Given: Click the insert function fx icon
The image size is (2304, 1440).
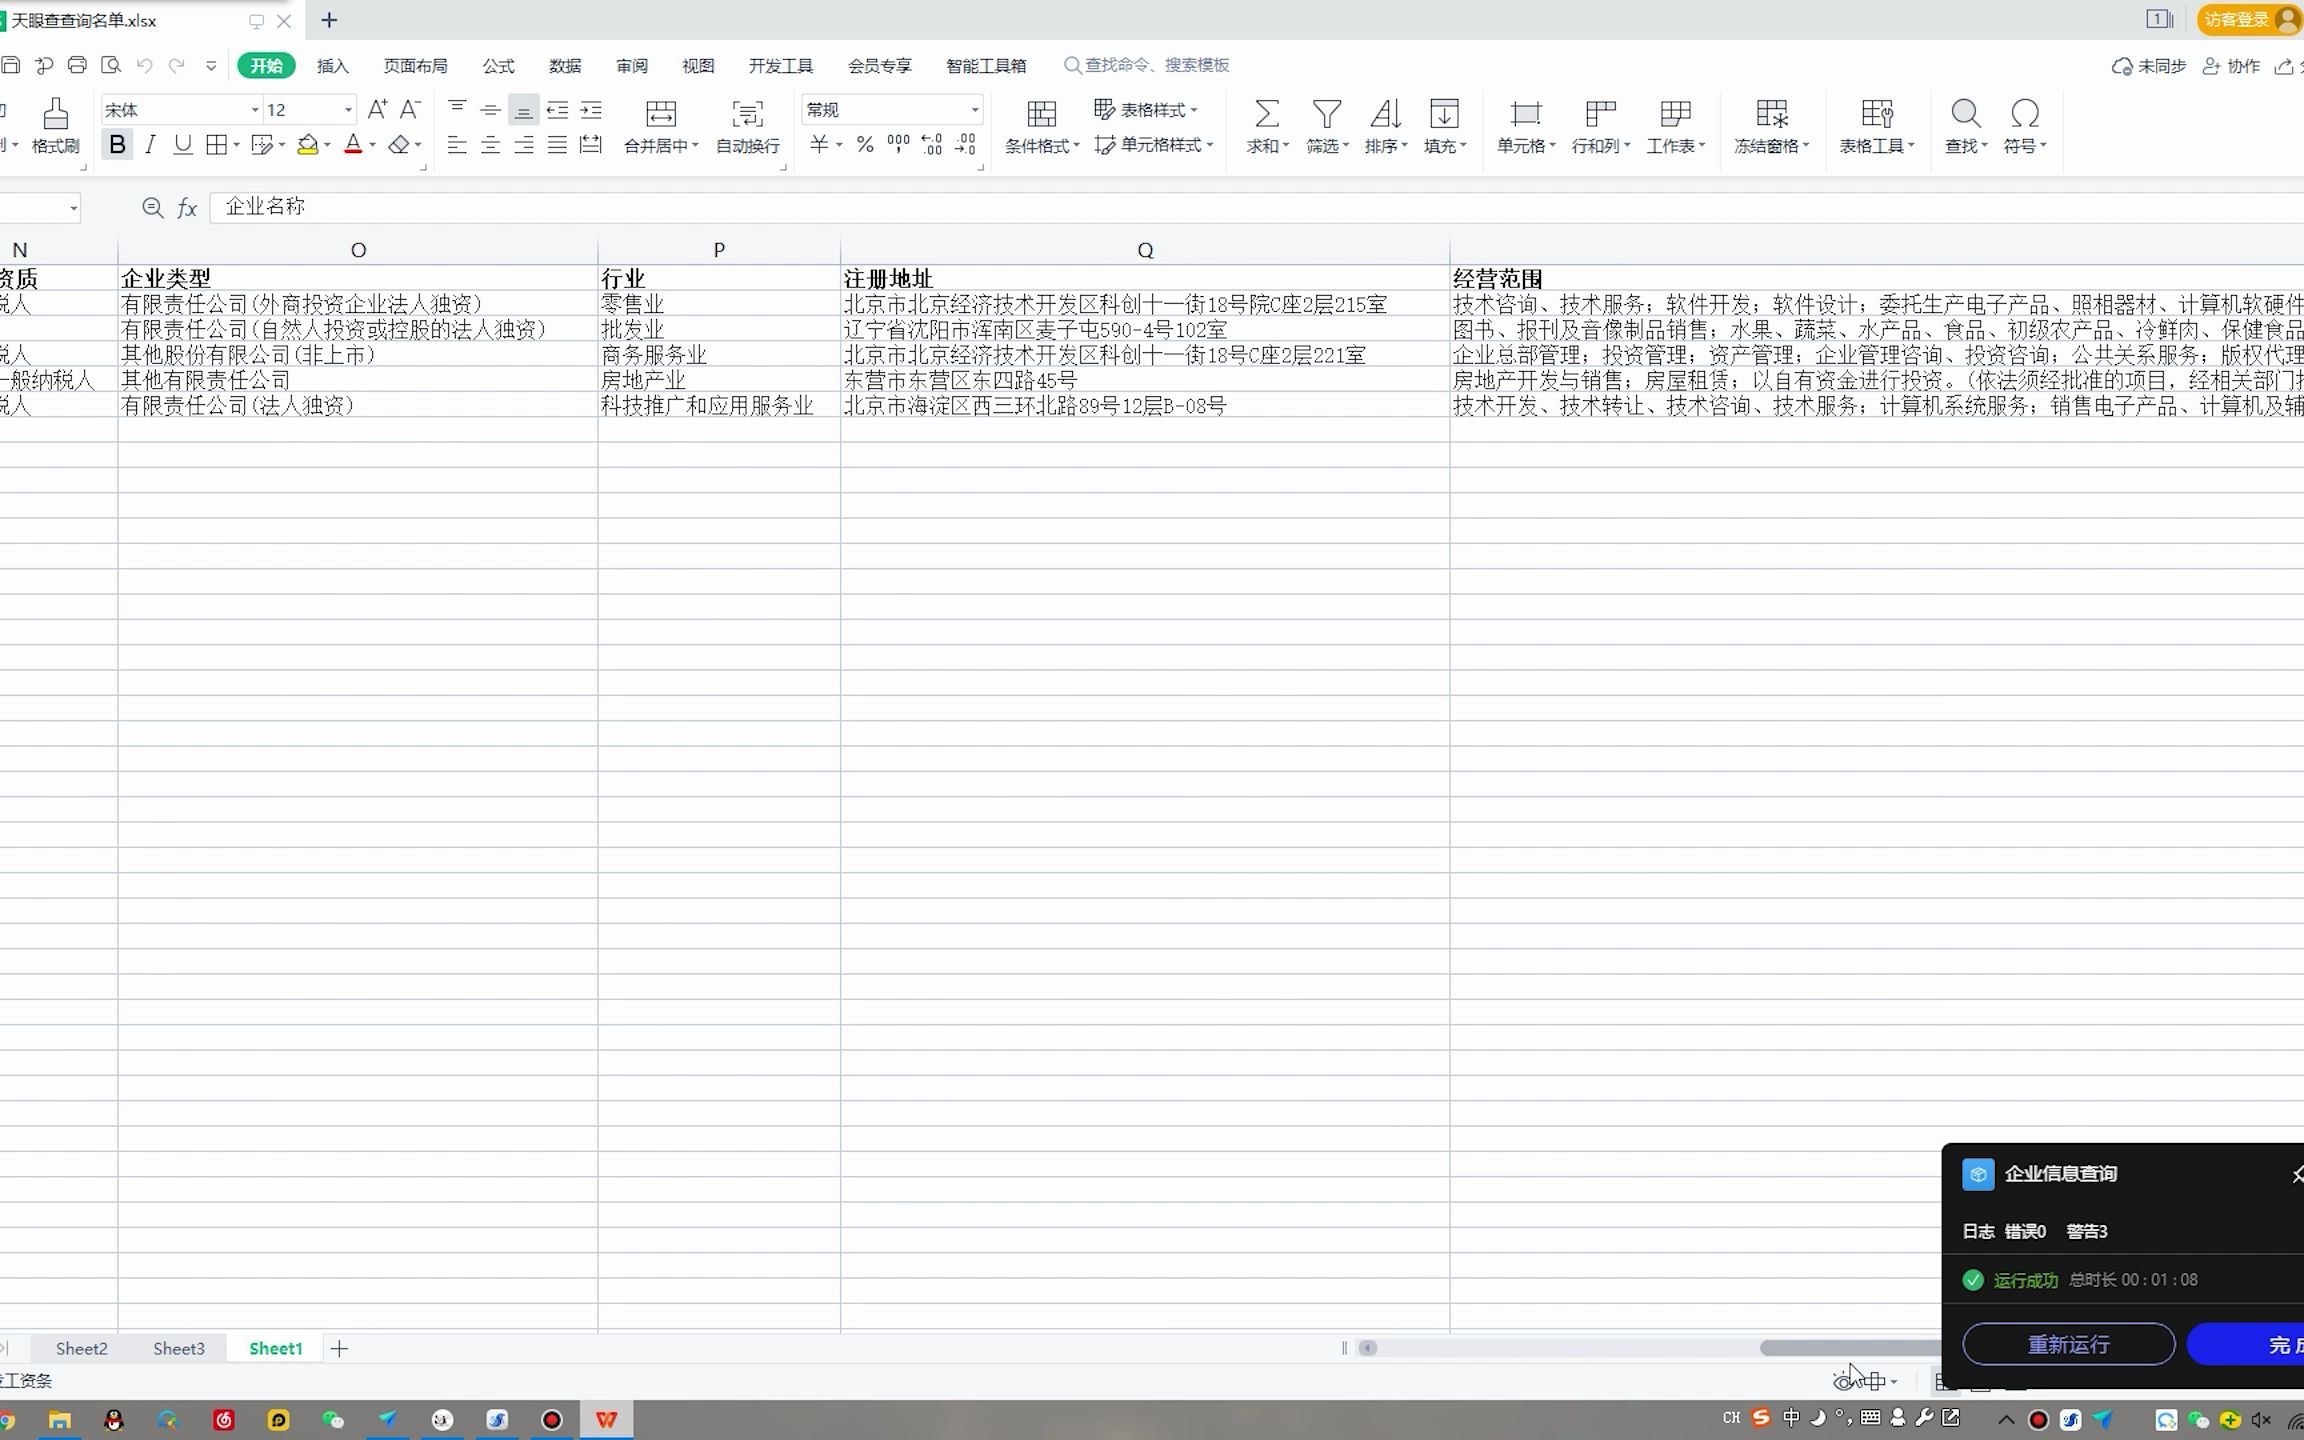Looking at the screenshot, I should 187,208.
